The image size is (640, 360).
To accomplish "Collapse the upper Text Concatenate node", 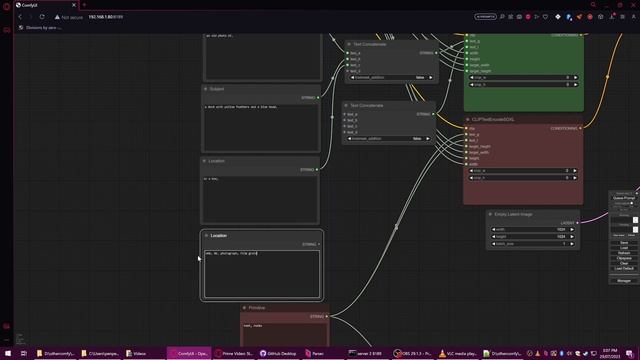I will click(349, 44).
